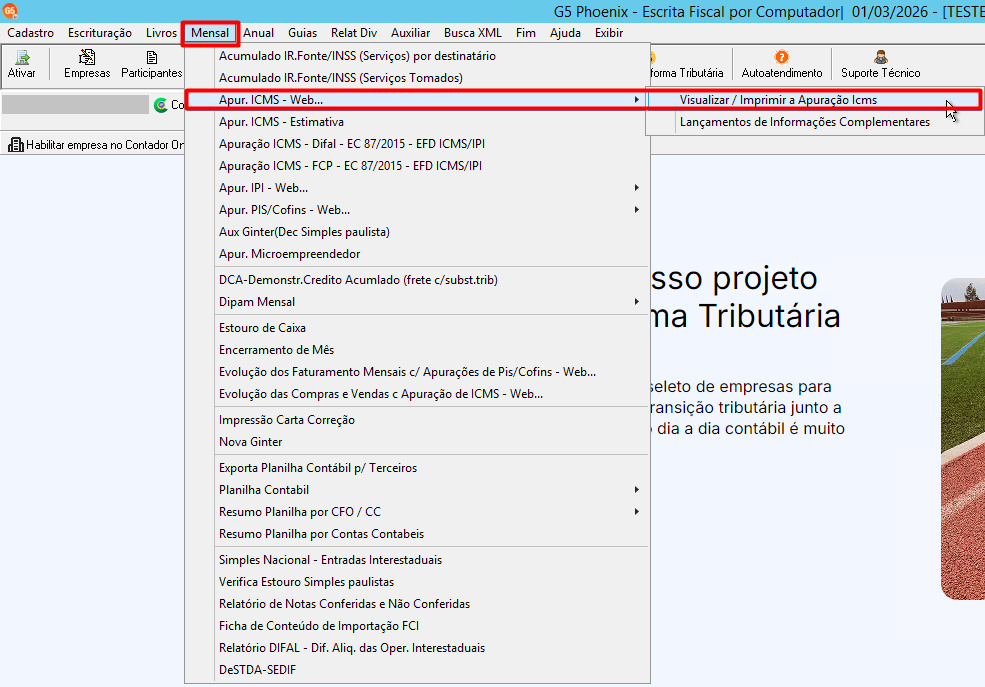Open the Exibir menu
The height and width of the screenshot is (687, 985).
(x=609, y=33)
